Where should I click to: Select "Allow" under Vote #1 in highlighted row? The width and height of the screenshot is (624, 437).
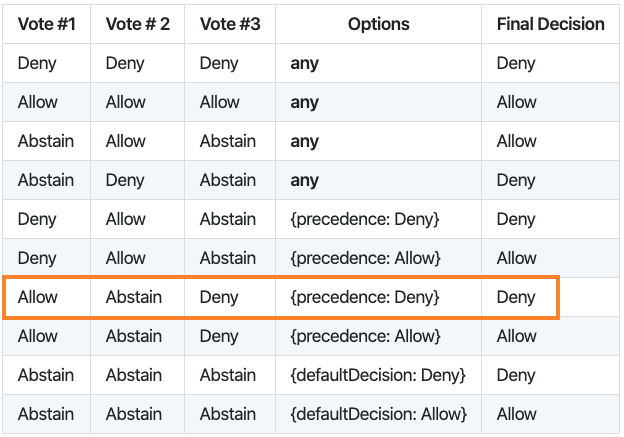click(38, 297)
